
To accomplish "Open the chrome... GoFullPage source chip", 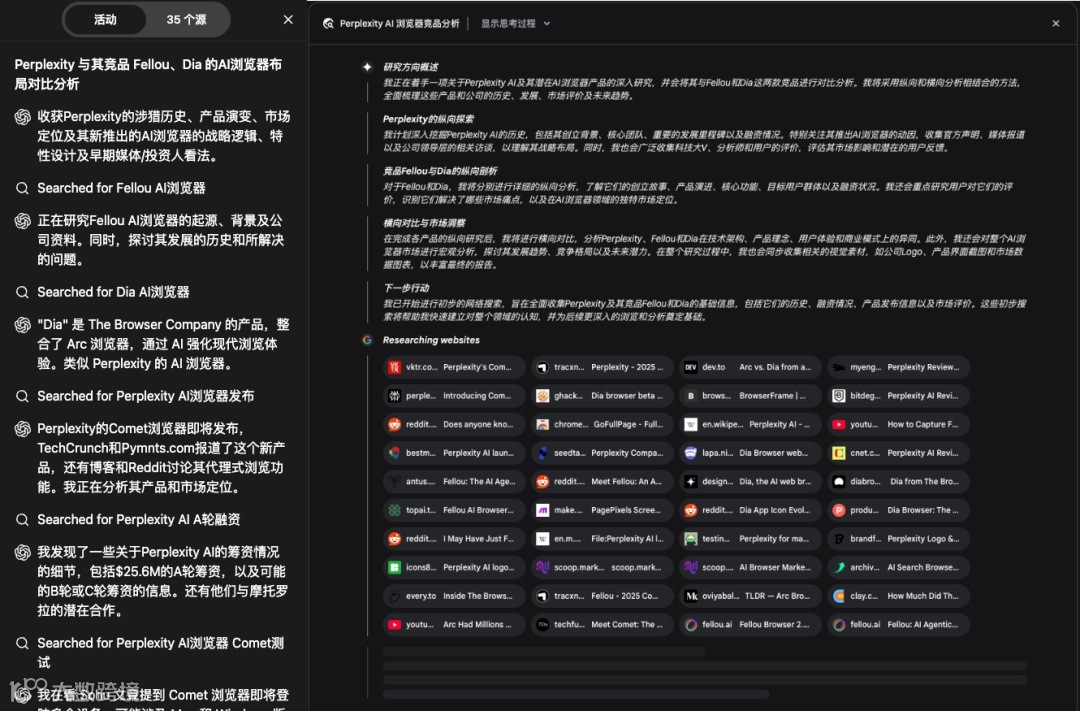I will tap(602, 424).
